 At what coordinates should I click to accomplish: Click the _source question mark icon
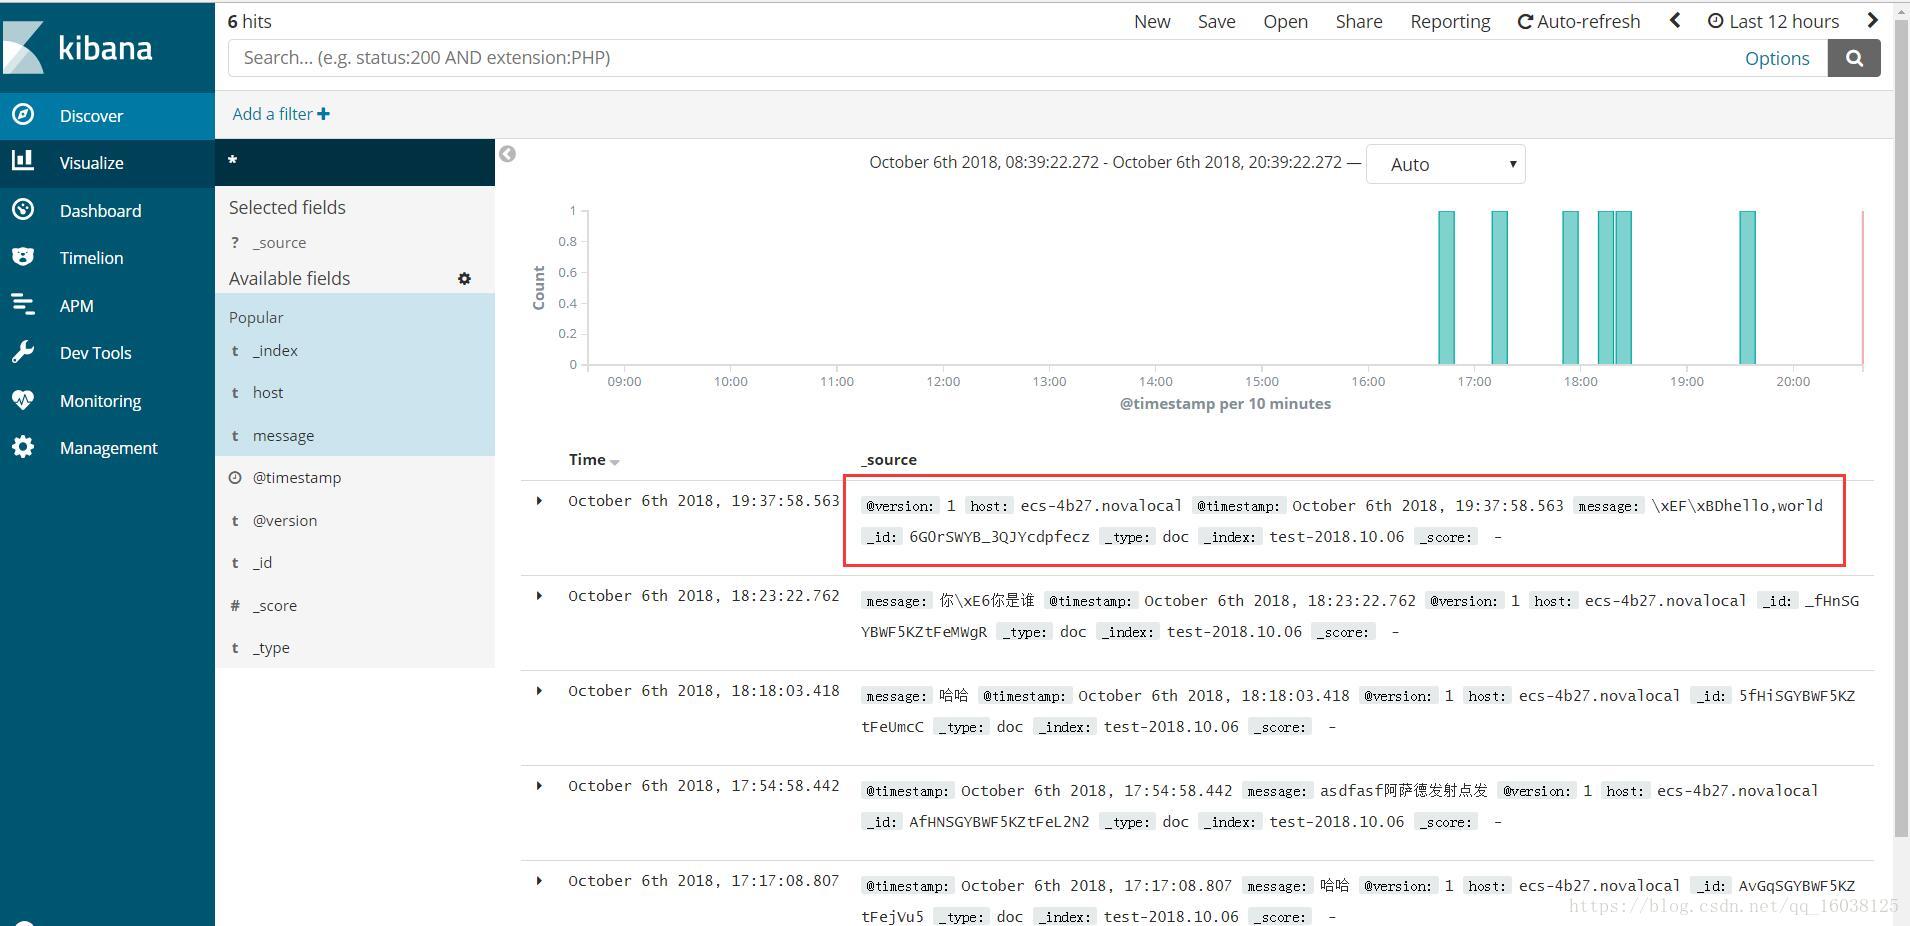235,243
